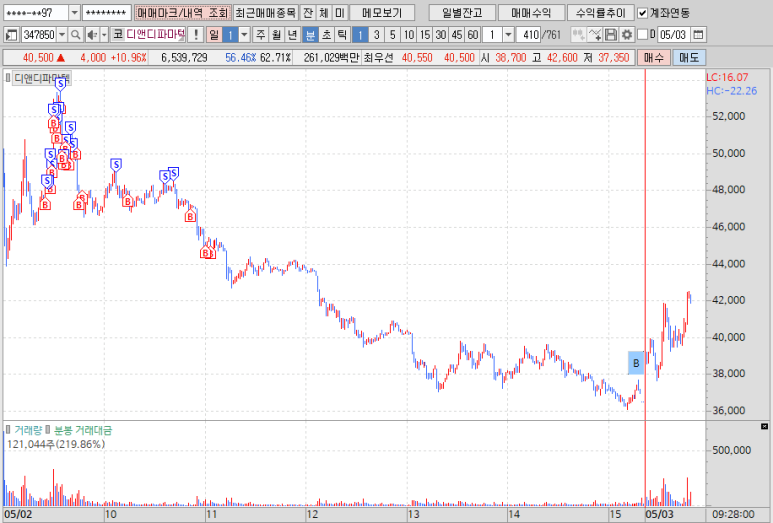Click the handle left of the 디앤디파마텍 chart label
This screenshot has height=523, width=773.
pos(8,78)
